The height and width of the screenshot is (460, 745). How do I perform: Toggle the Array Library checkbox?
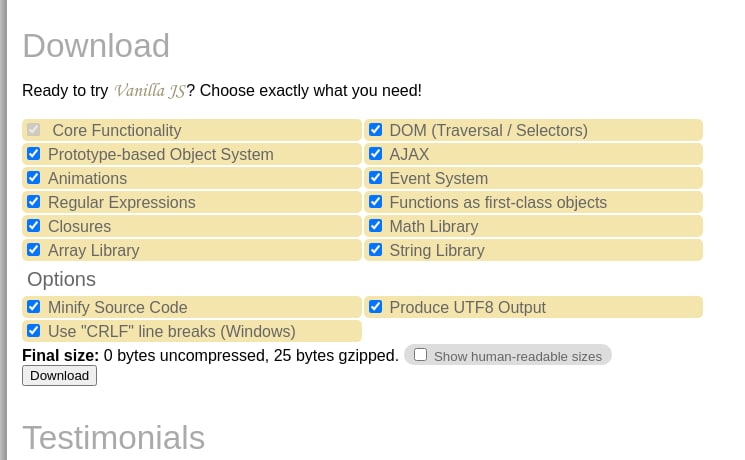point(34,249)
